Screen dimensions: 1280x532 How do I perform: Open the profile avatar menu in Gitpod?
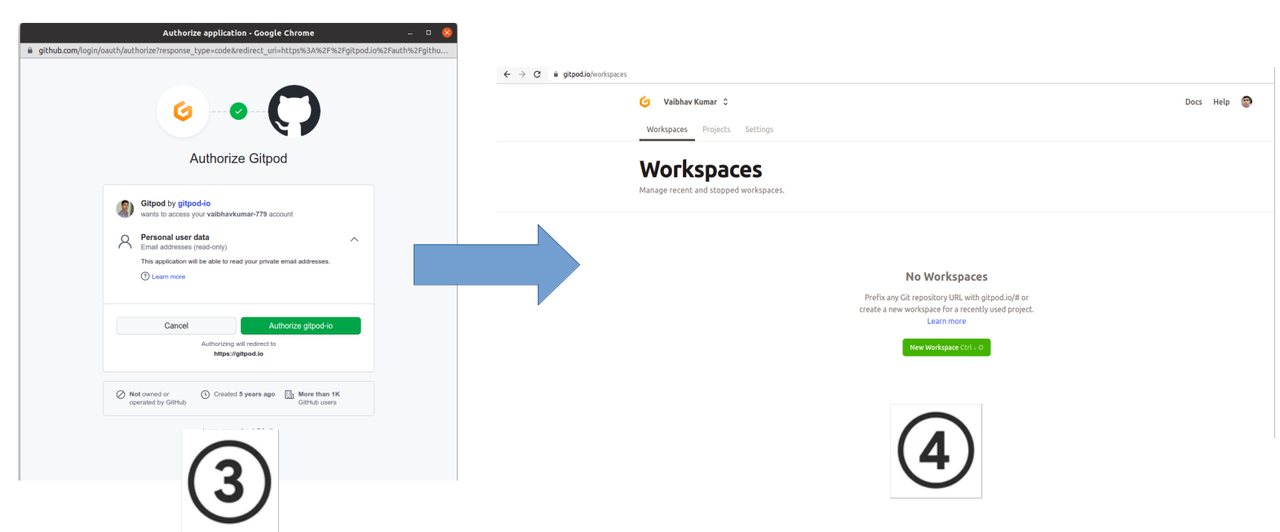point(1247,102)
